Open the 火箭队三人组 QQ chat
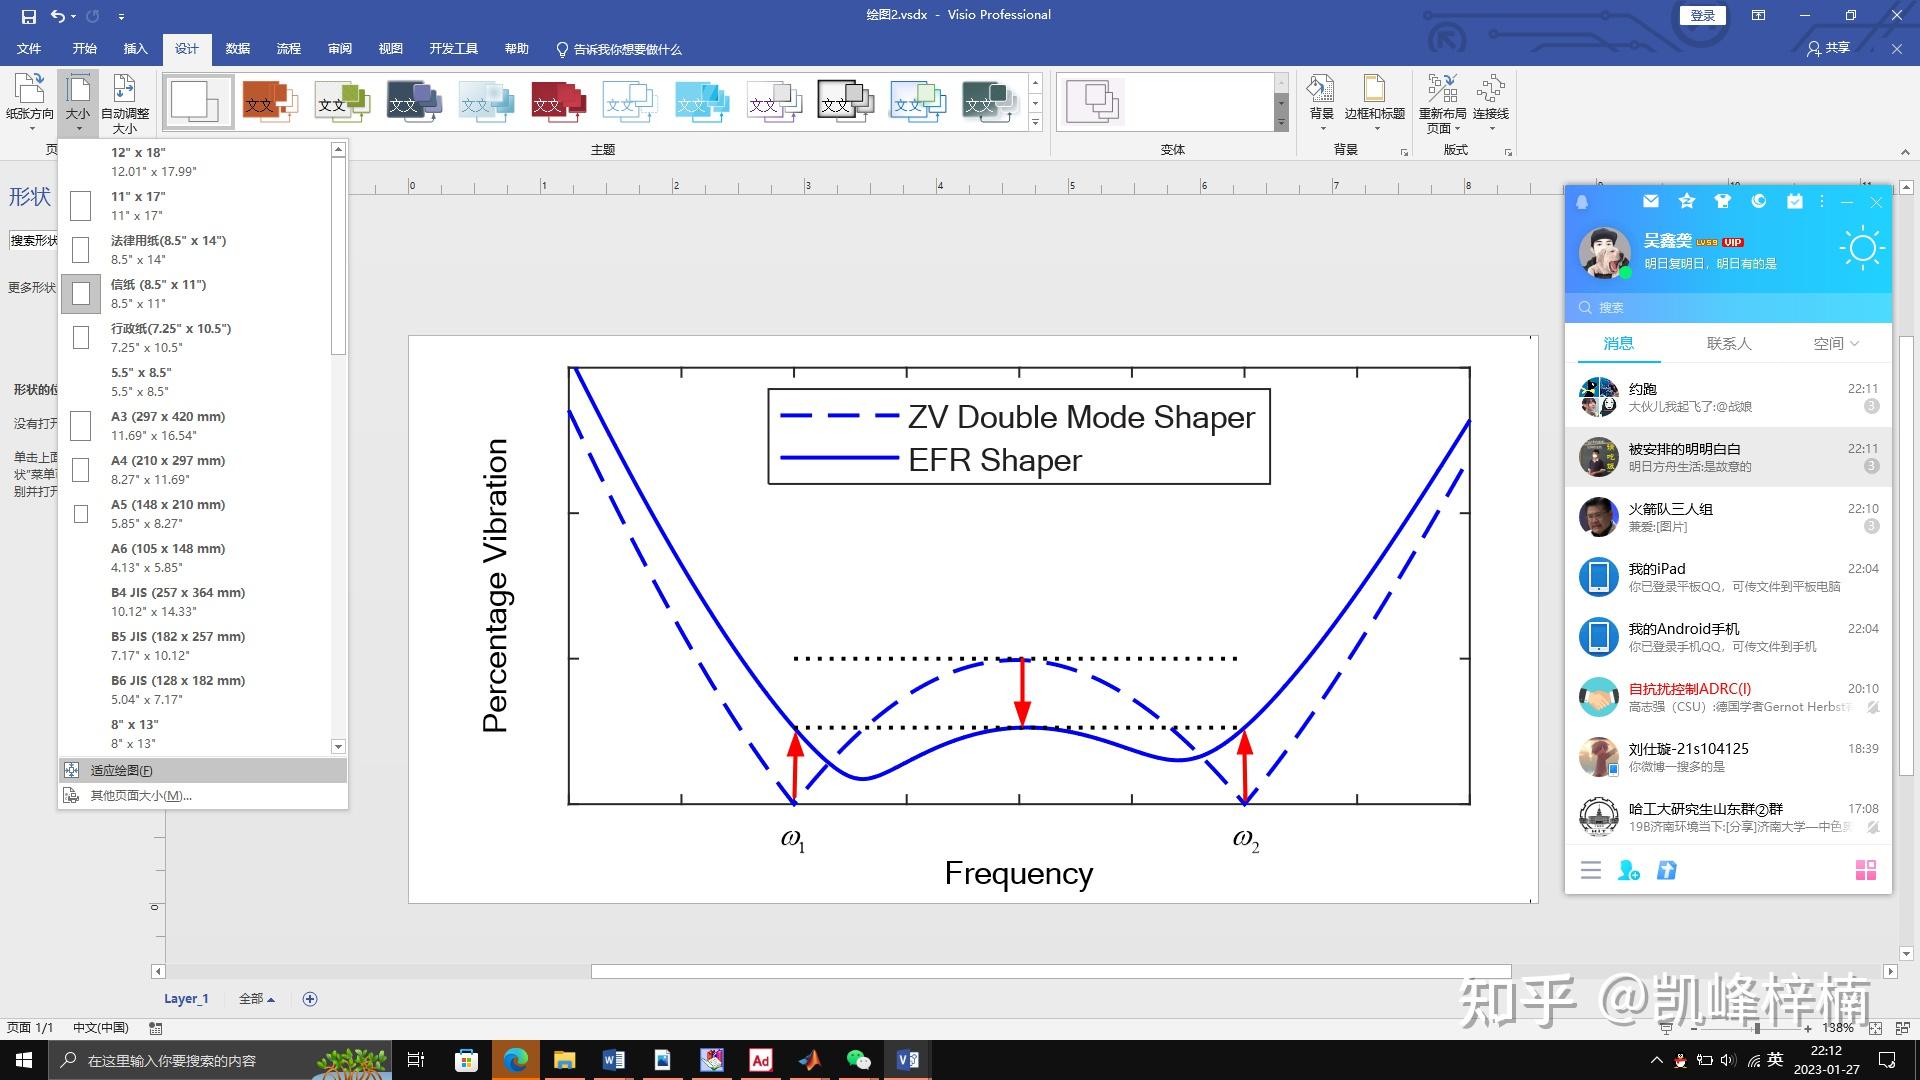 click(1728, 517)
